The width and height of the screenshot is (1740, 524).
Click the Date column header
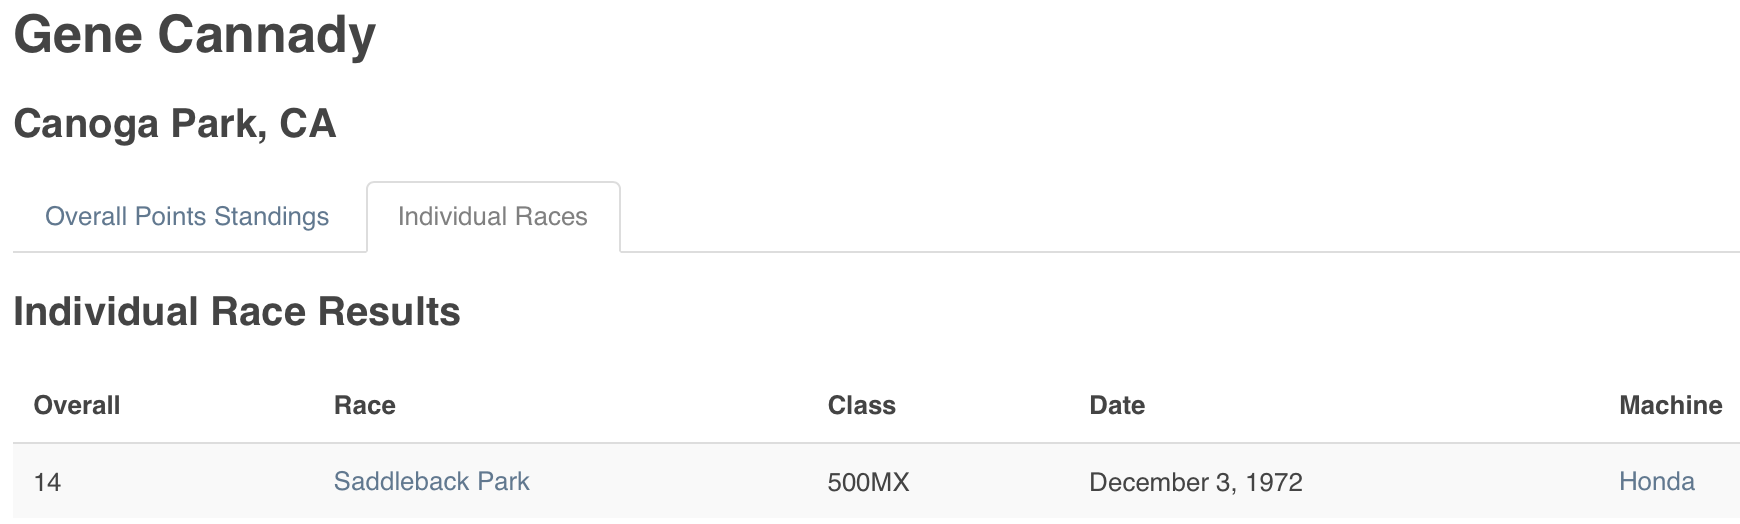tap(1117, 405)
